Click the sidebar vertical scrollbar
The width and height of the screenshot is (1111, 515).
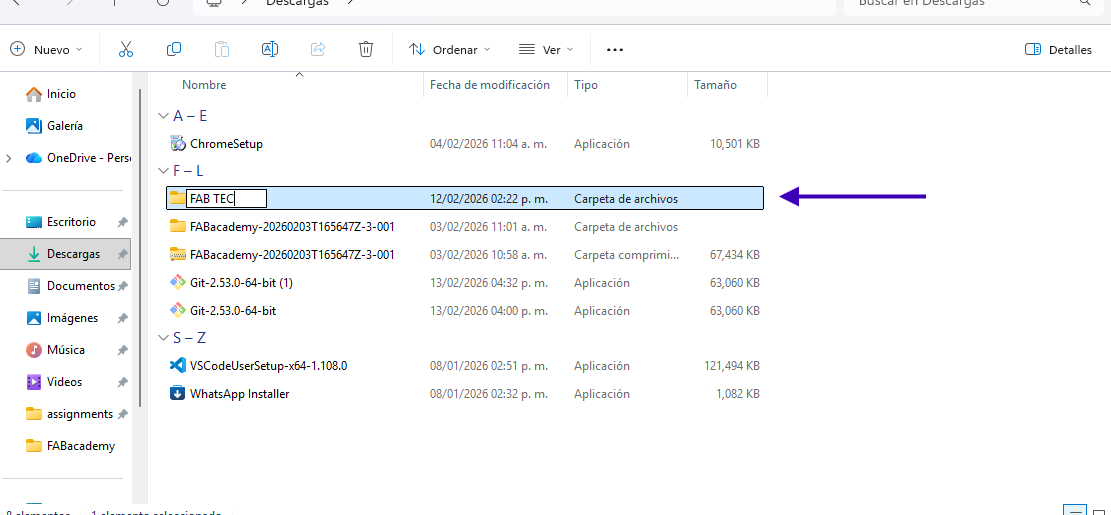140,248
